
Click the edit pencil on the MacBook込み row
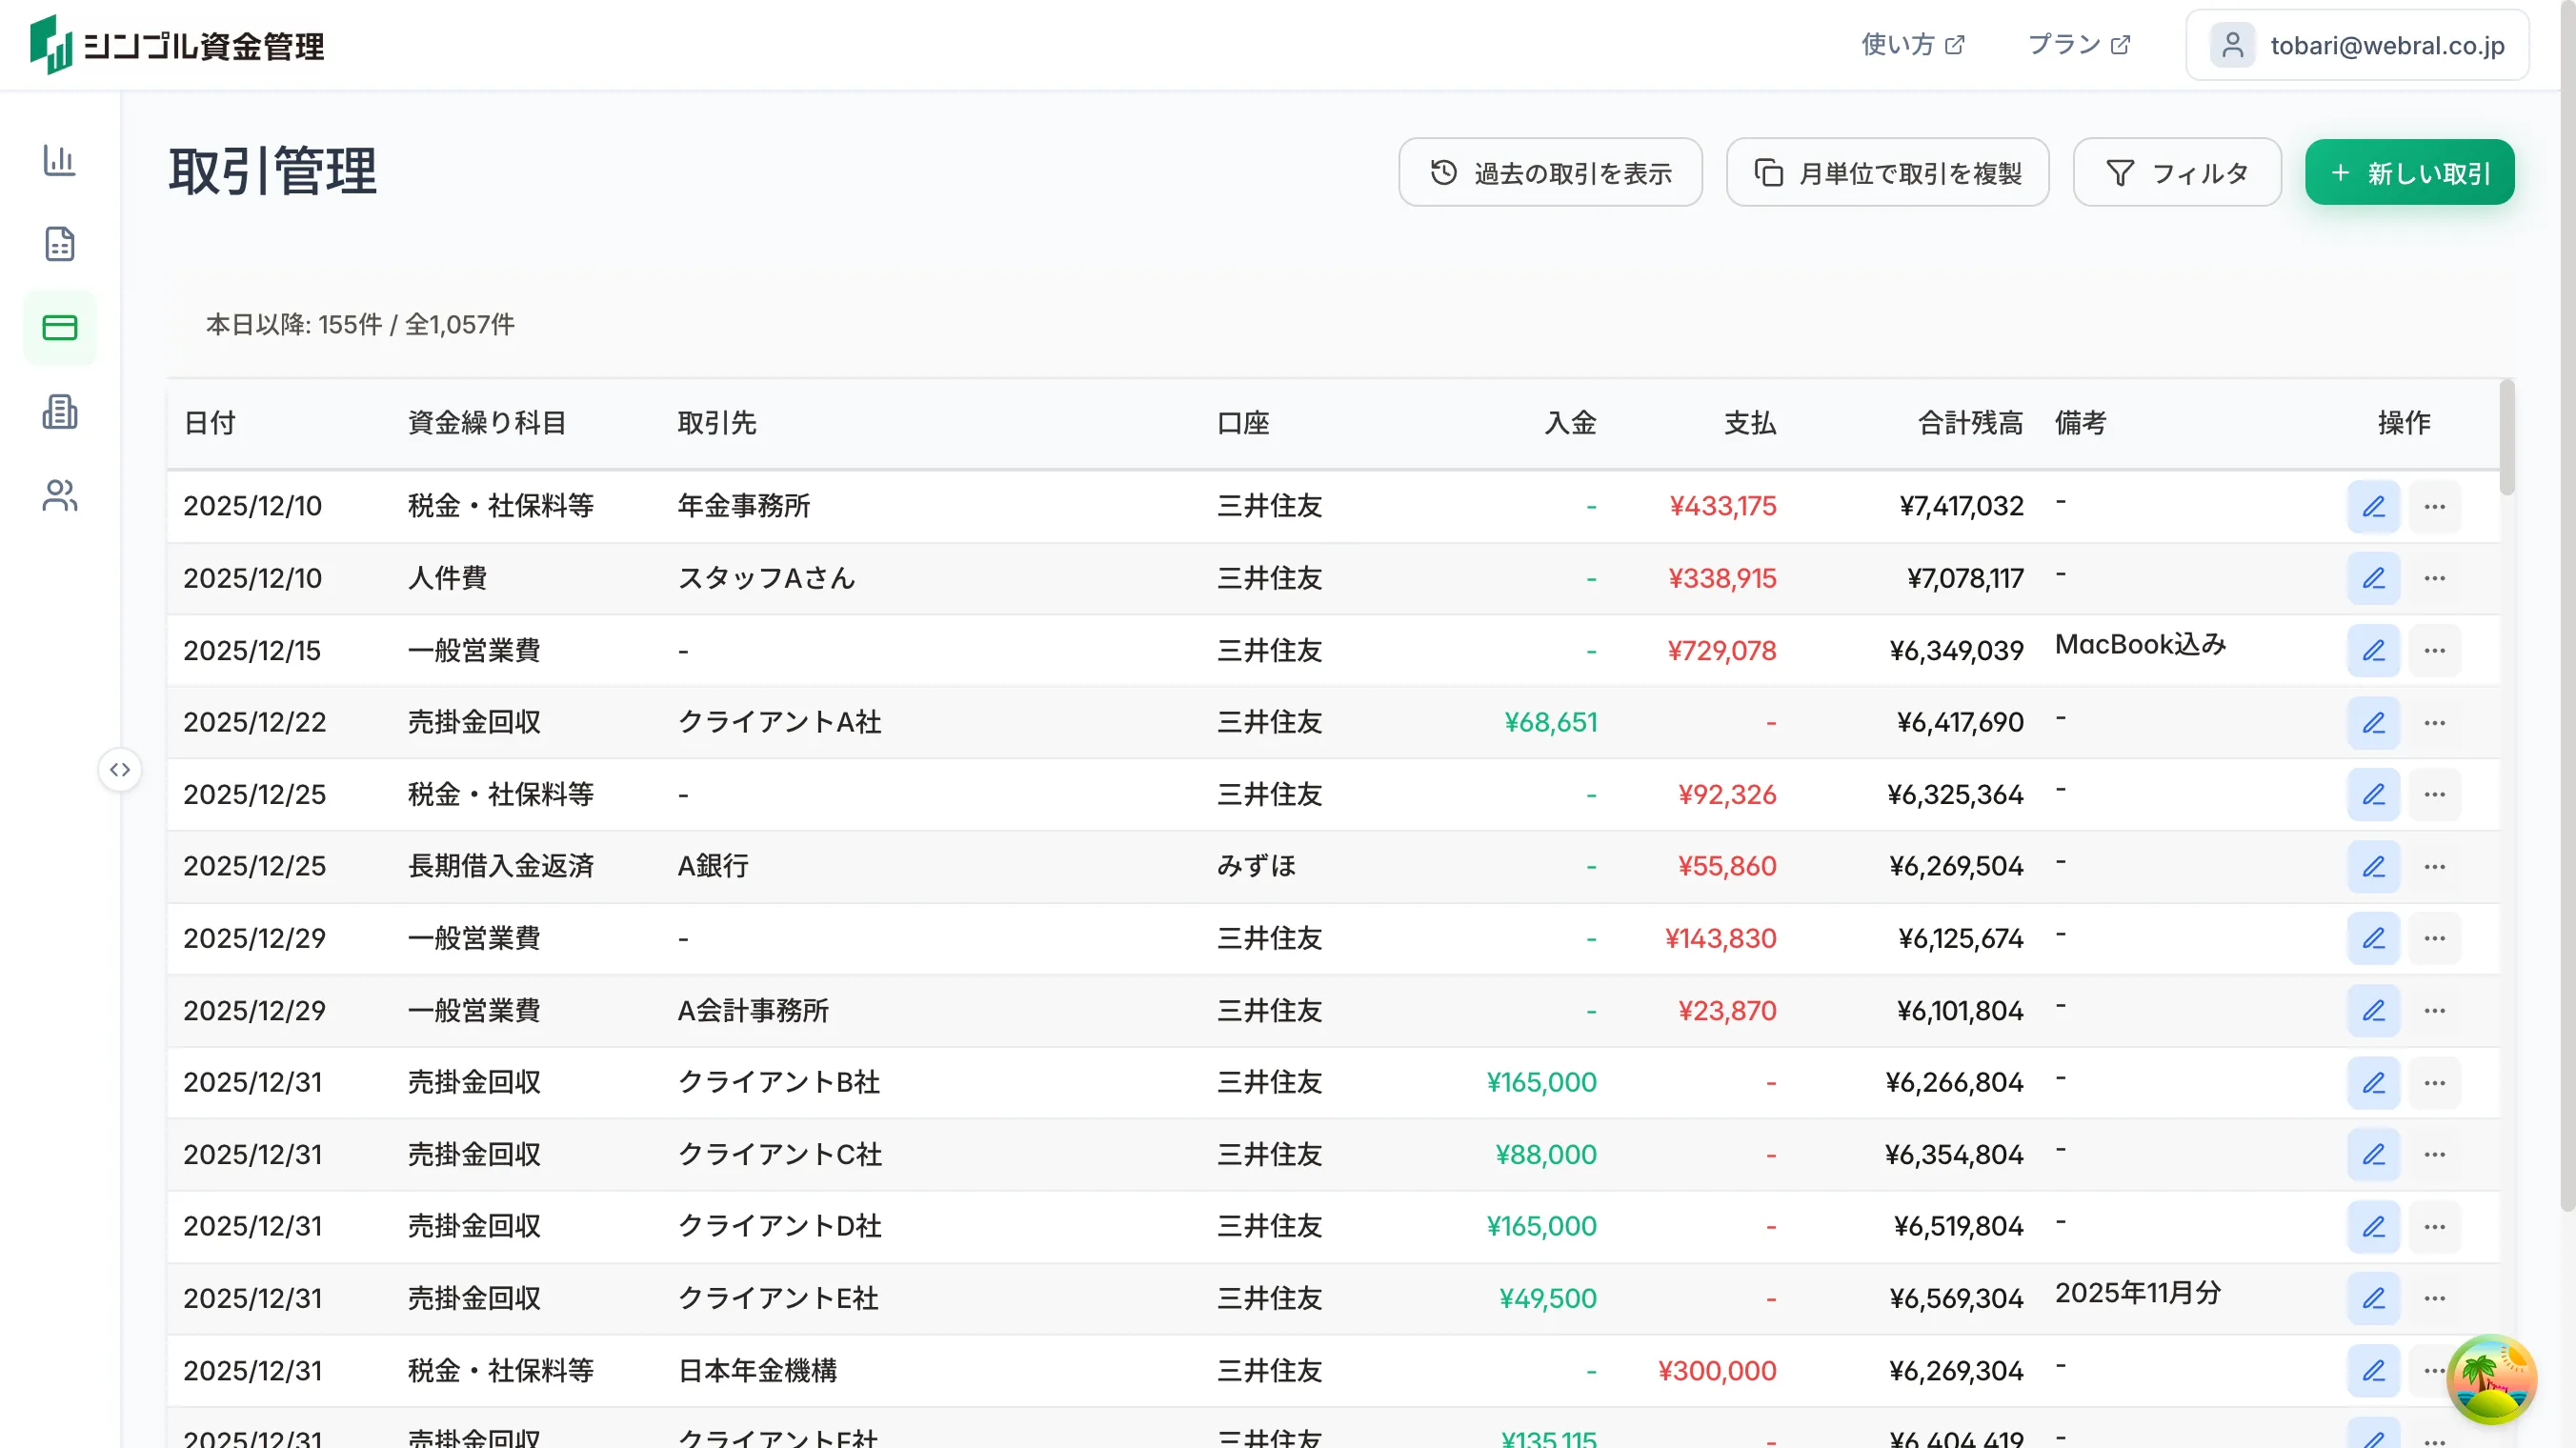click(x=2373, y=650)
